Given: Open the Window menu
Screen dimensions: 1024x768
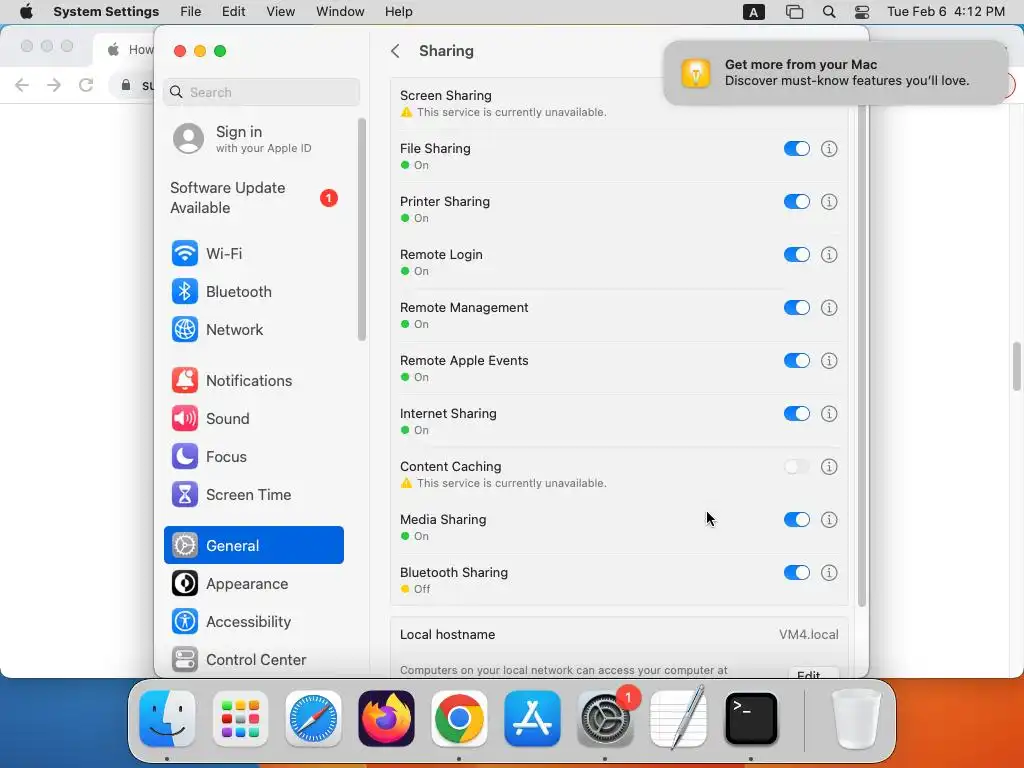Looking at the screenshot, I should [x=340, y=12].
